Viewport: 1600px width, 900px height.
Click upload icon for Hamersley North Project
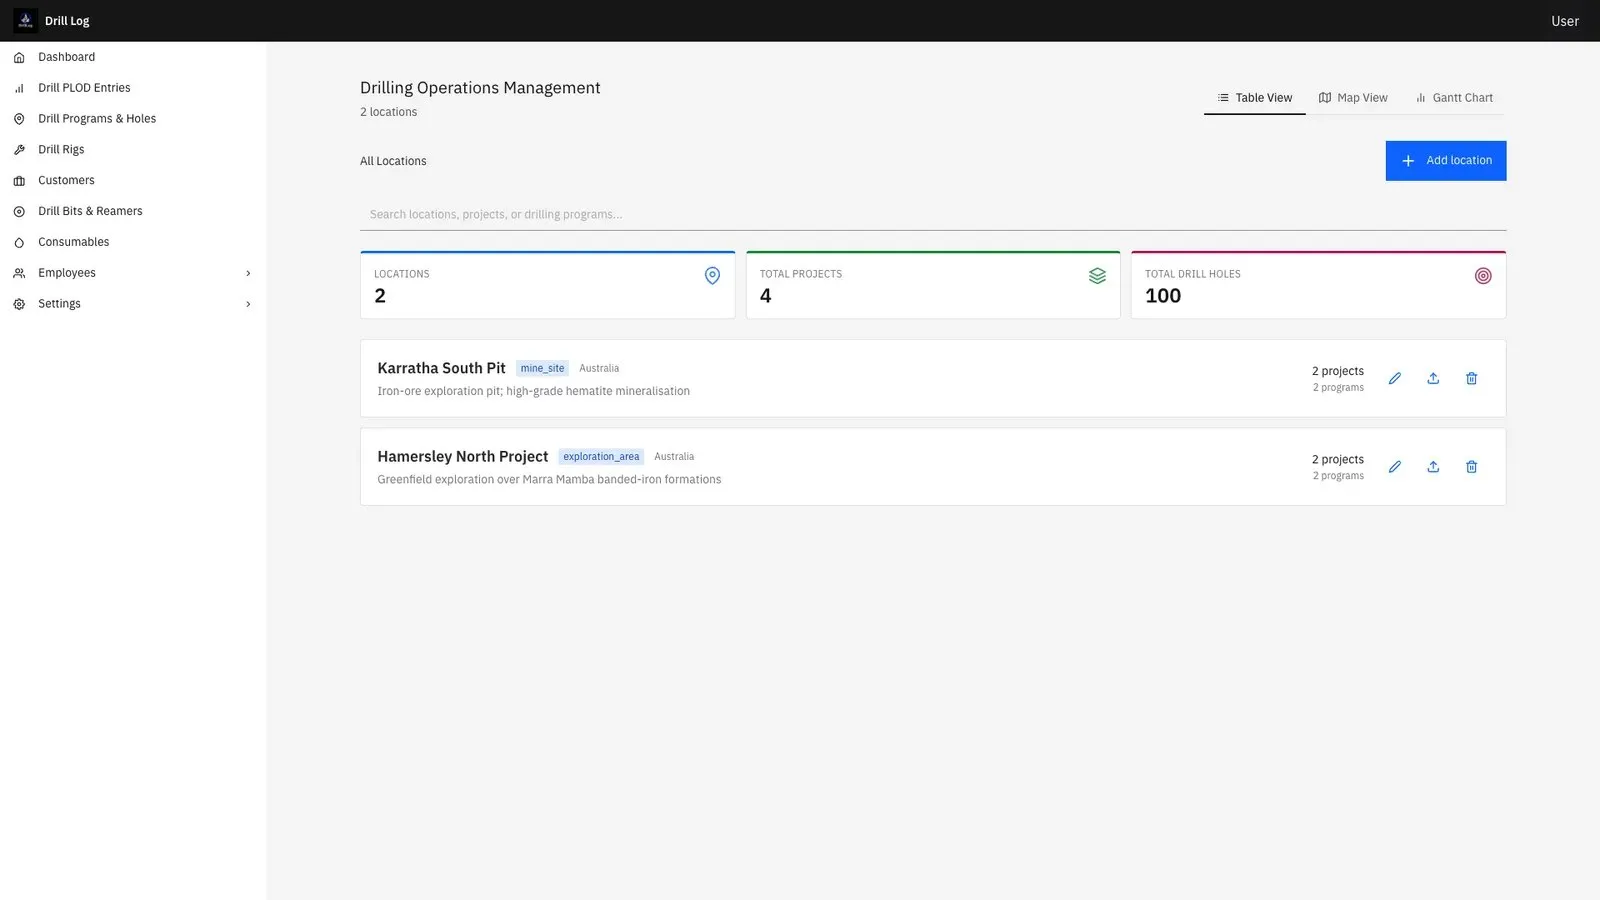pos(1433,467)
